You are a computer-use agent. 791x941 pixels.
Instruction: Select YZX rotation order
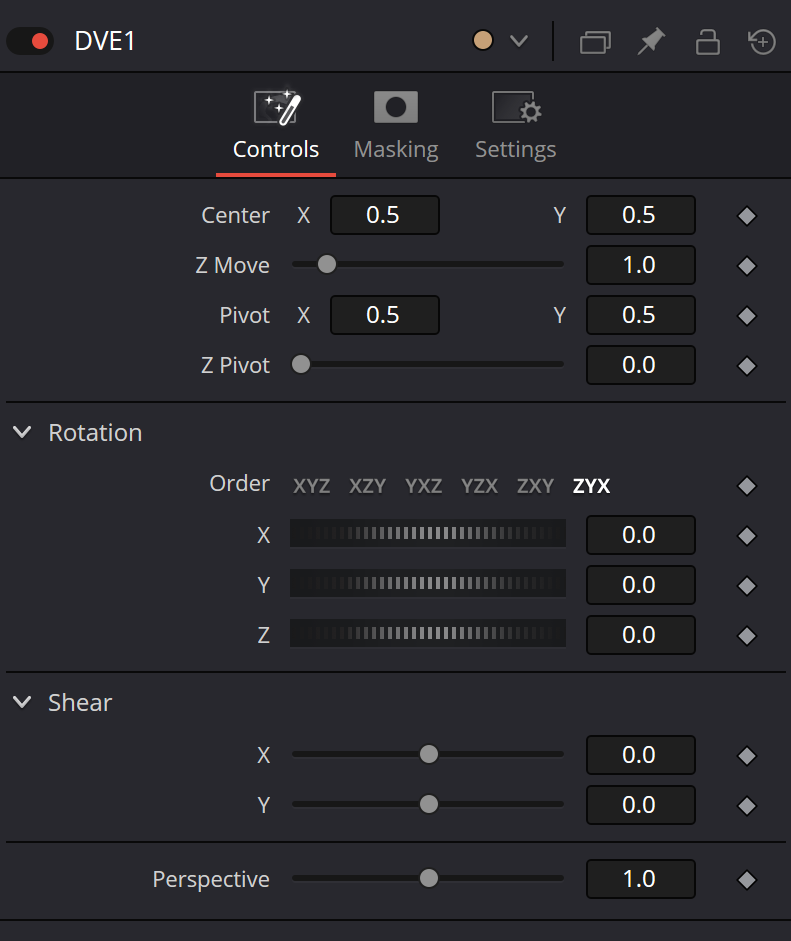pos(479,486)
